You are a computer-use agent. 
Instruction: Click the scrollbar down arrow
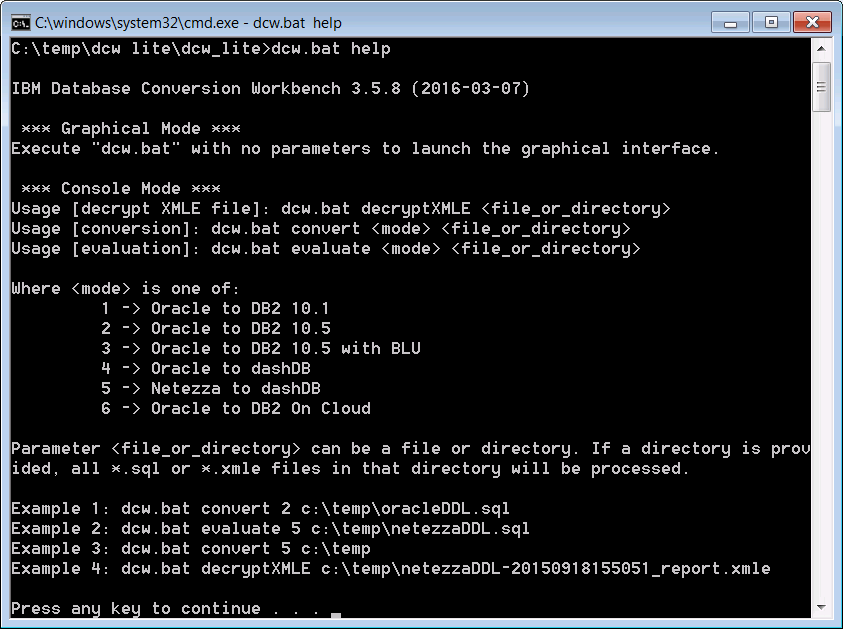pos(822,609)
